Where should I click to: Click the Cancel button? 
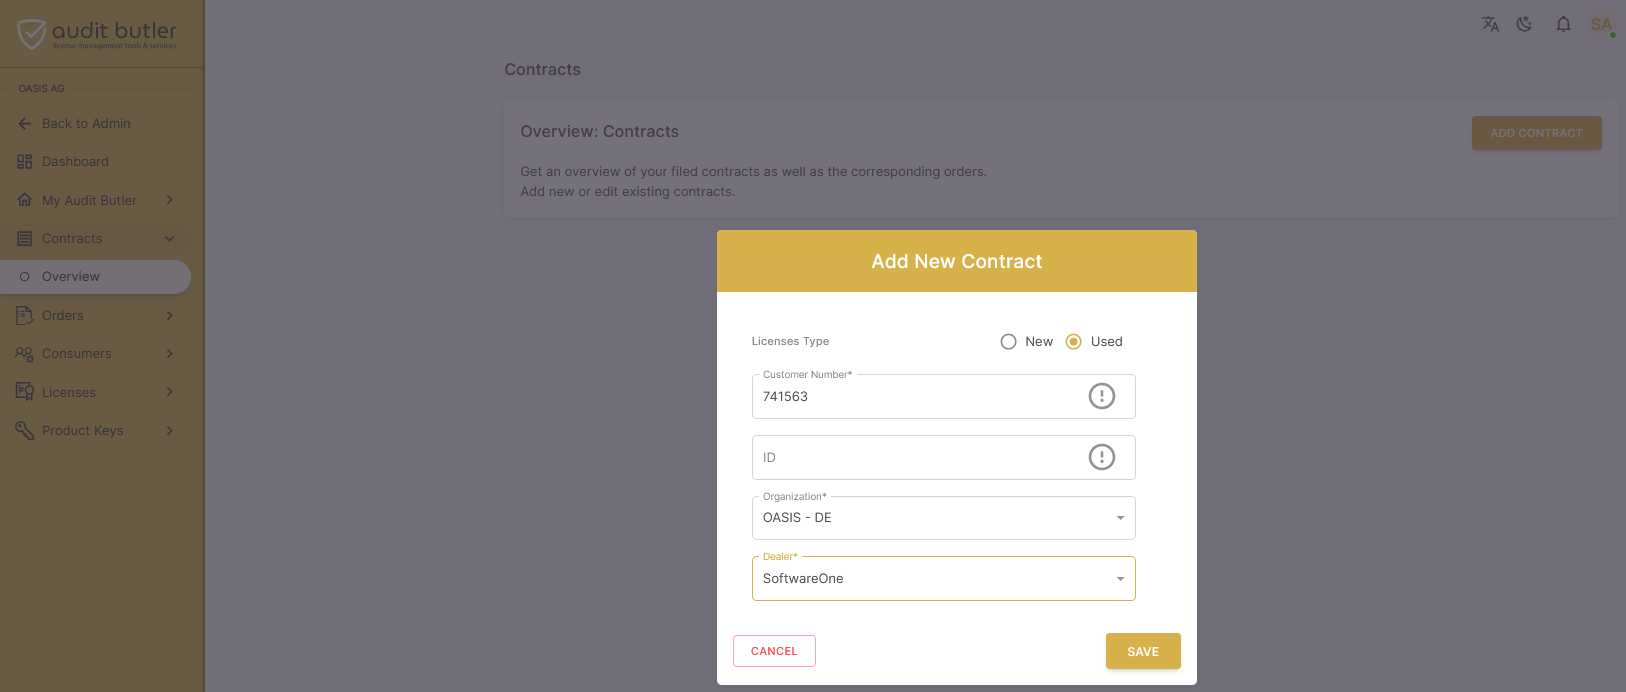774,651
